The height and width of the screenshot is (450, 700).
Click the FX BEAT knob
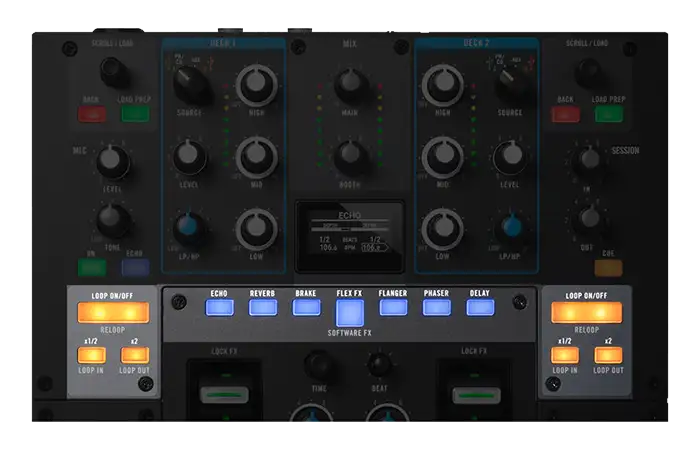pyautogui.click(x=379, y=364)
